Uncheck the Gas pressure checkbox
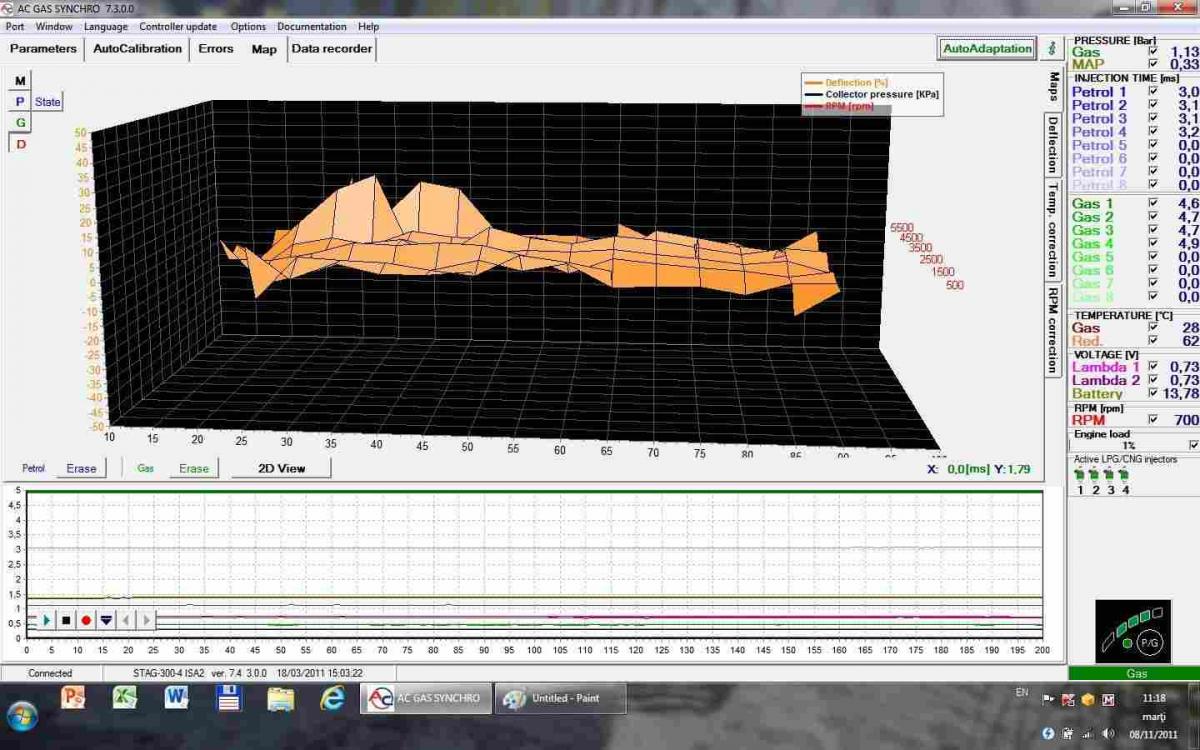1200x750 pixels. click(x=1154, y=52)
